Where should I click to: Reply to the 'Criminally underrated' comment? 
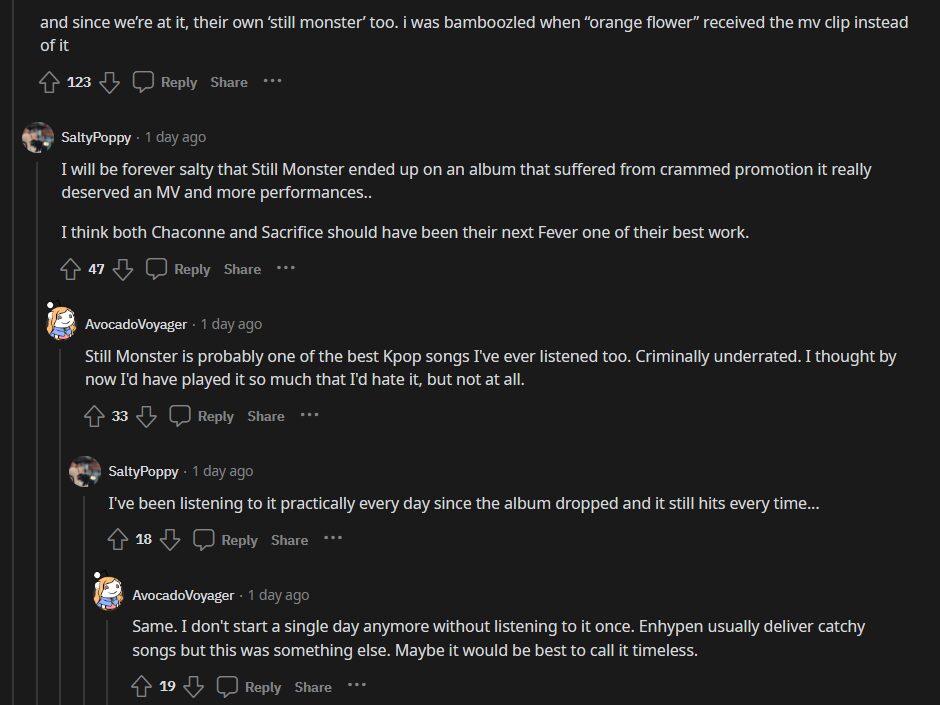(203, 416)
